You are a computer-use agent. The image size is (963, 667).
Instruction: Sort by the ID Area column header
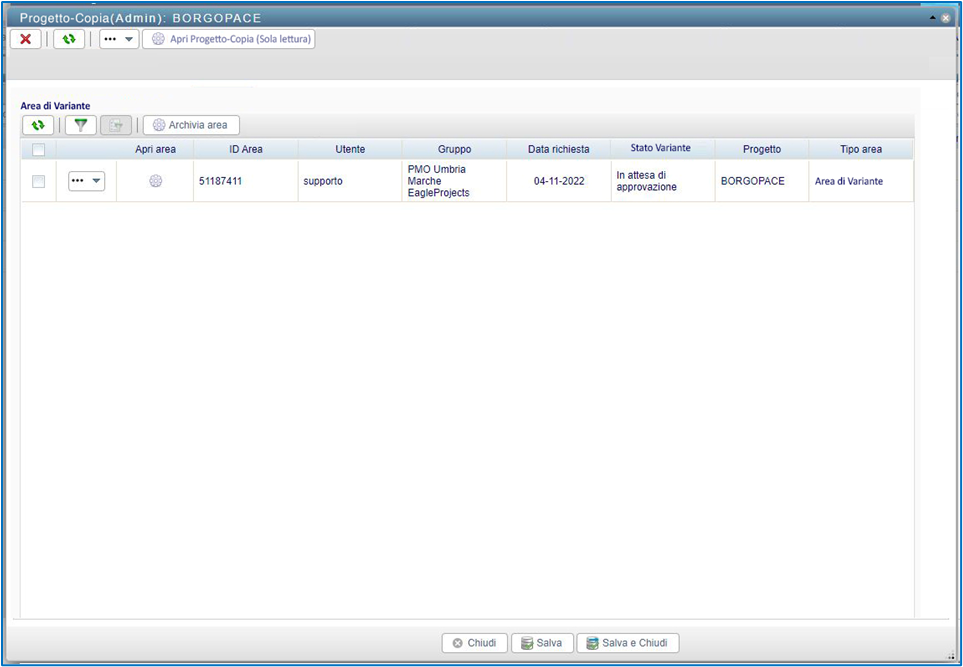245,149
